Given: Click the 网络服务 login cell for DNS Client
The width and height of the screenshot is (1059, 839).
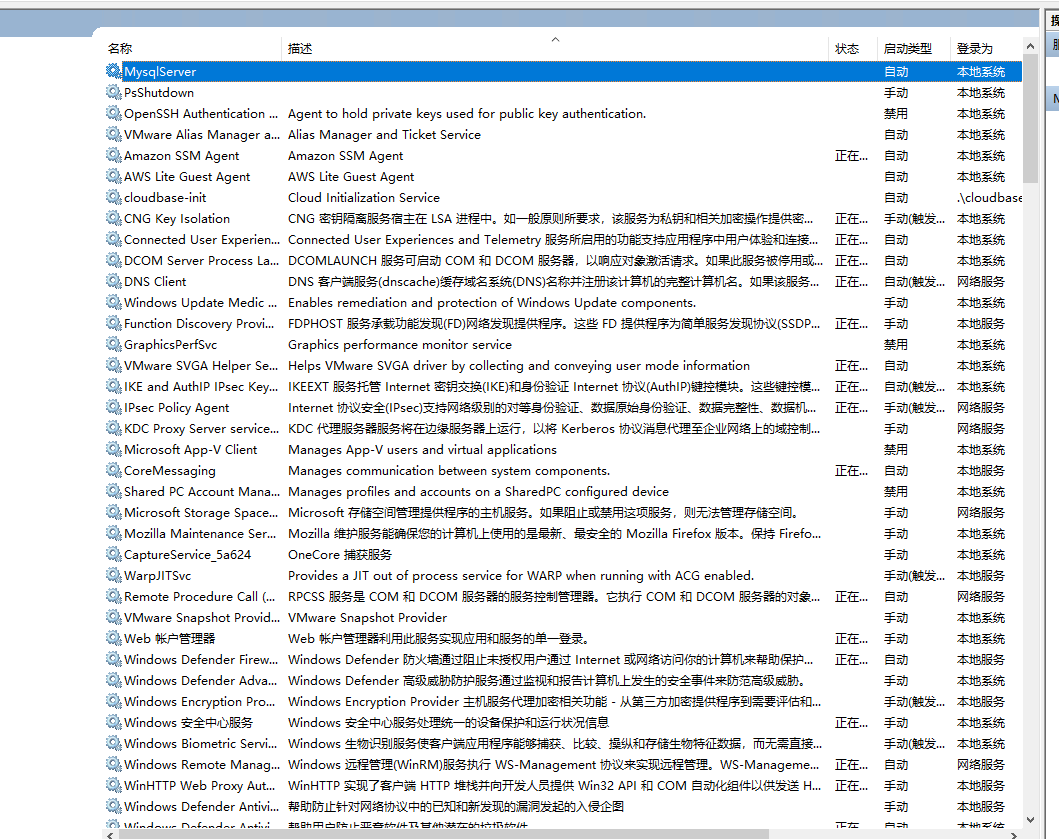Looking at the screenshot, I should coord(981,282).
